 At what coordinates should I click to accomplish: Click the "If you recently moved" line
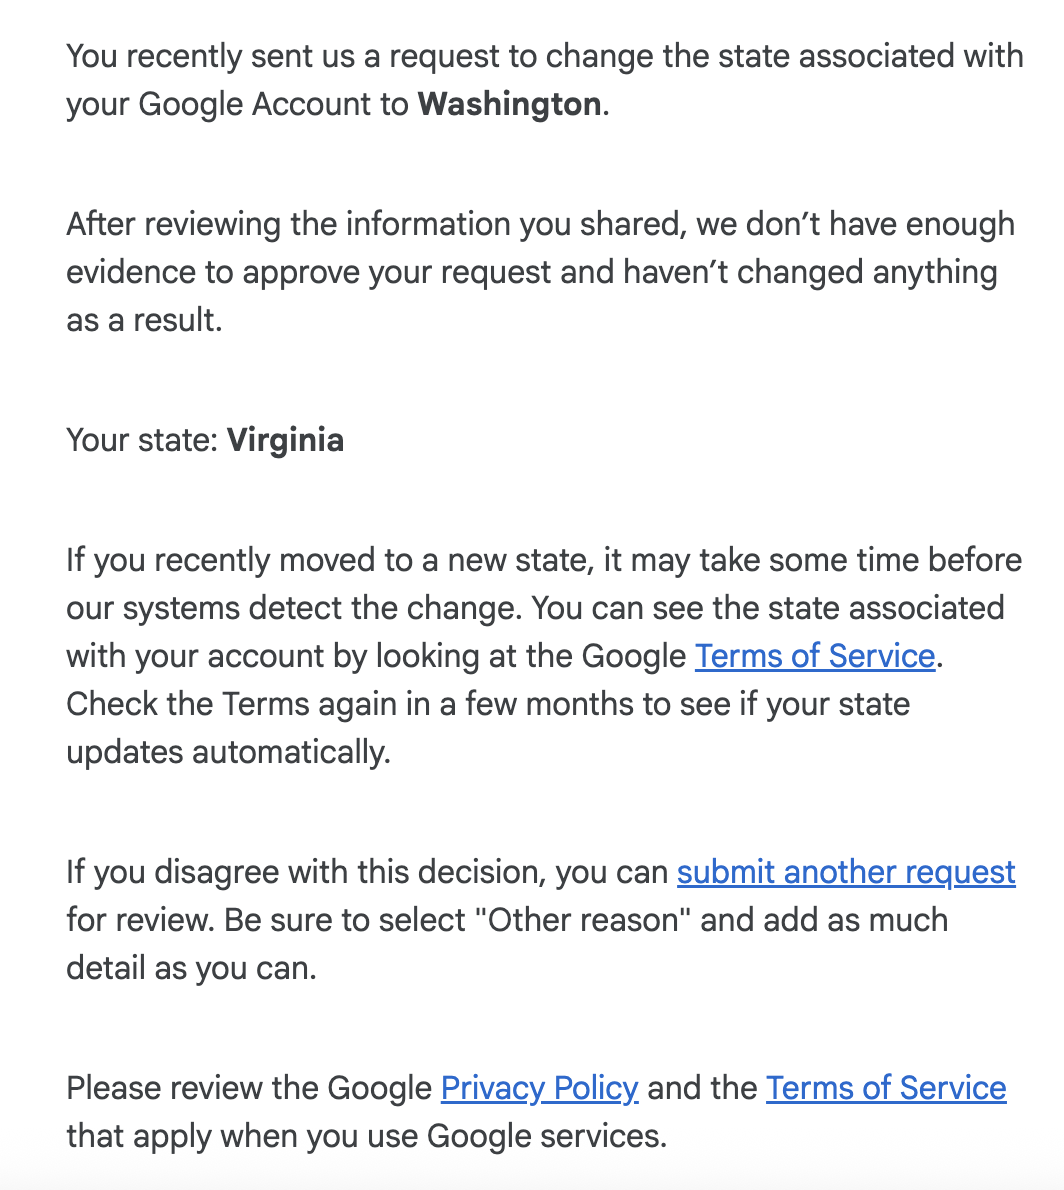point(544,560)
